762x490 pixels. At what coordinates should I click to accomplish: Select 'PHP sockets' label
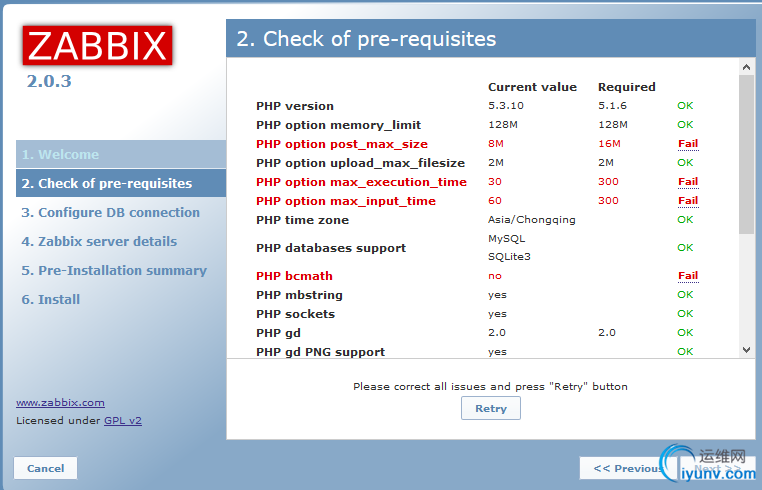tap(295, 314)
